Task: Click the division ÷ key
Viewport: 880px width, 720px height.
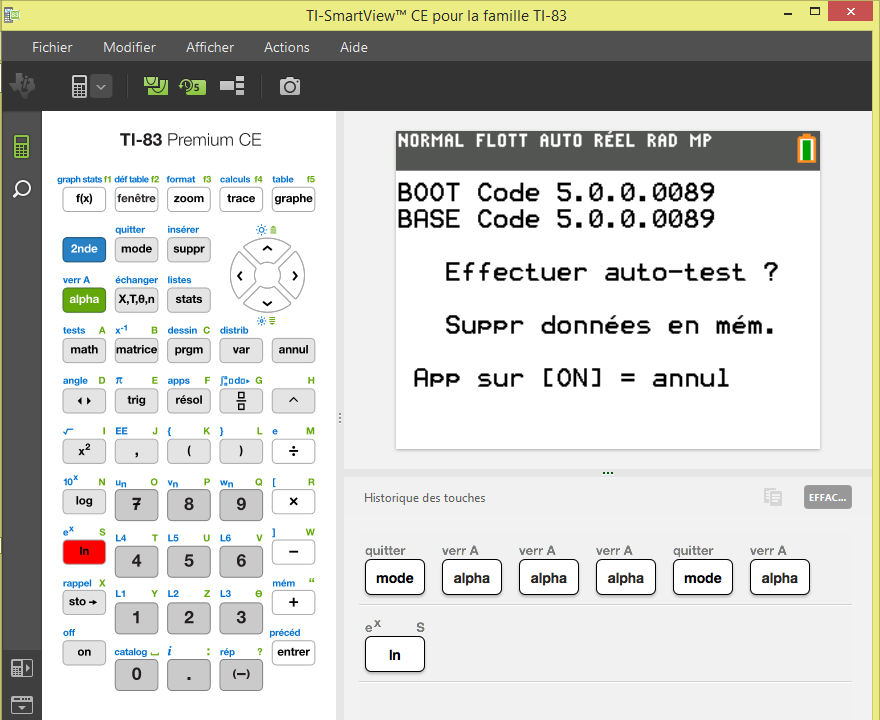Action: pos(294,451)
